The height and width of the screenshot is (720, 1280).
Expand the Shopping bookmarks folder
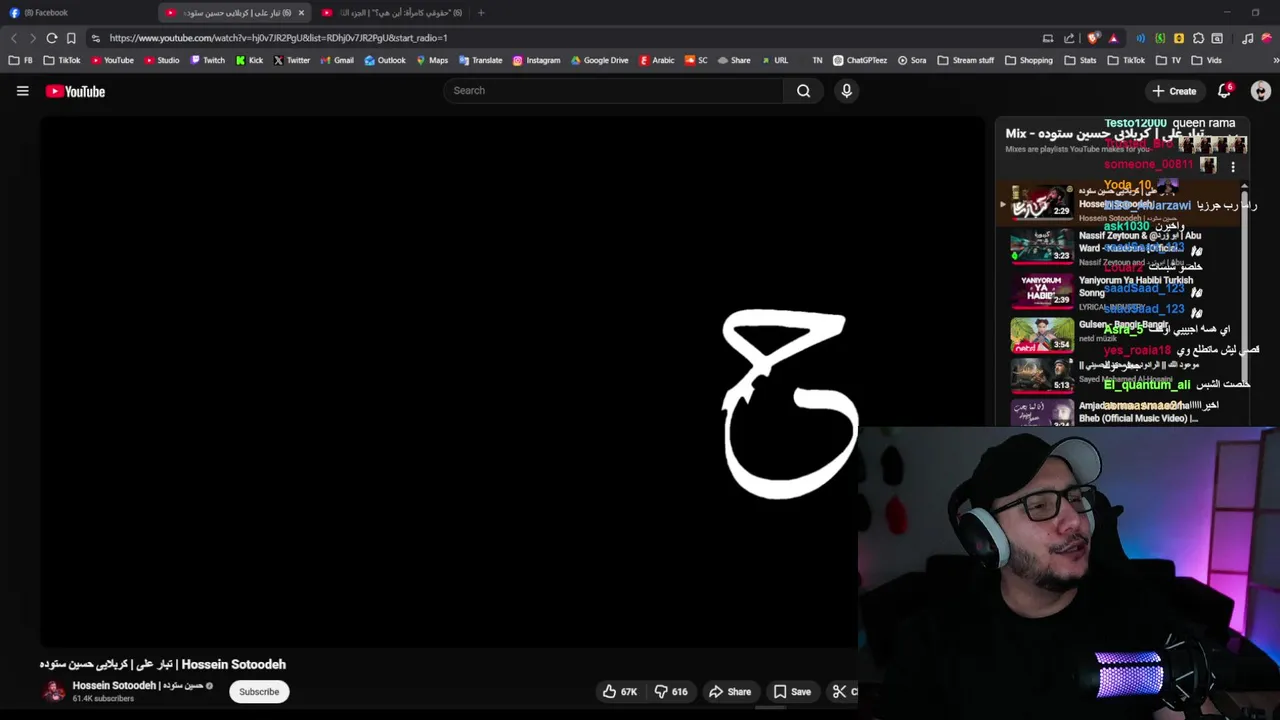(1028, 60)
